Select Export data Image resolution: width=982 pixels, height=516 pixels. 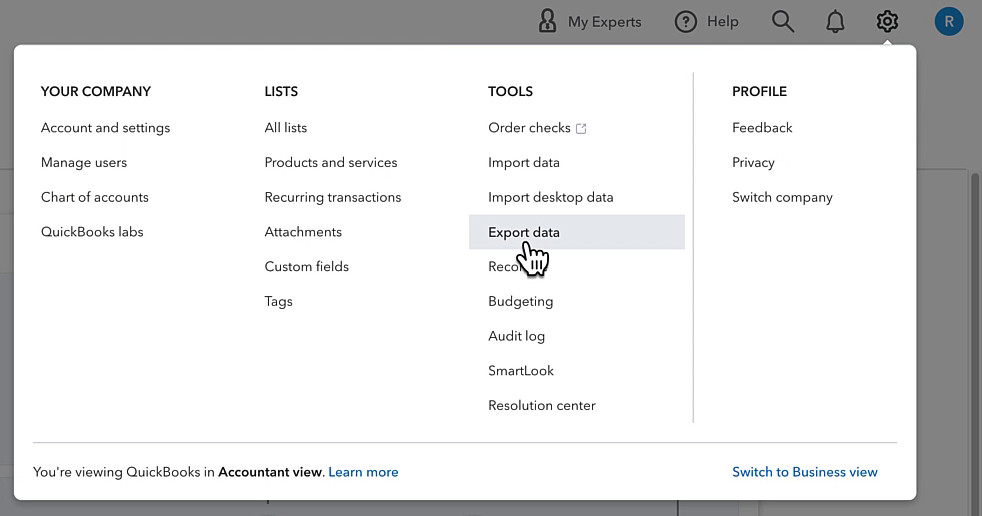coord(577,232)
